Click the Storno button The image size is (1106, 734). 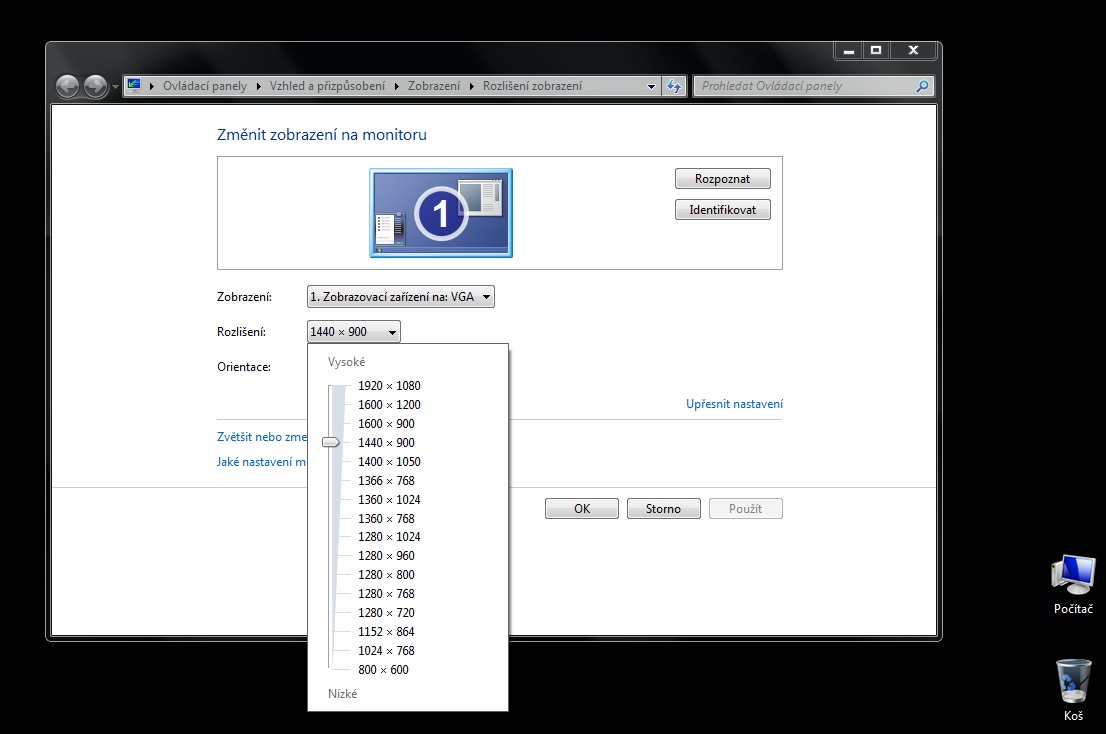tap(664, 508)
